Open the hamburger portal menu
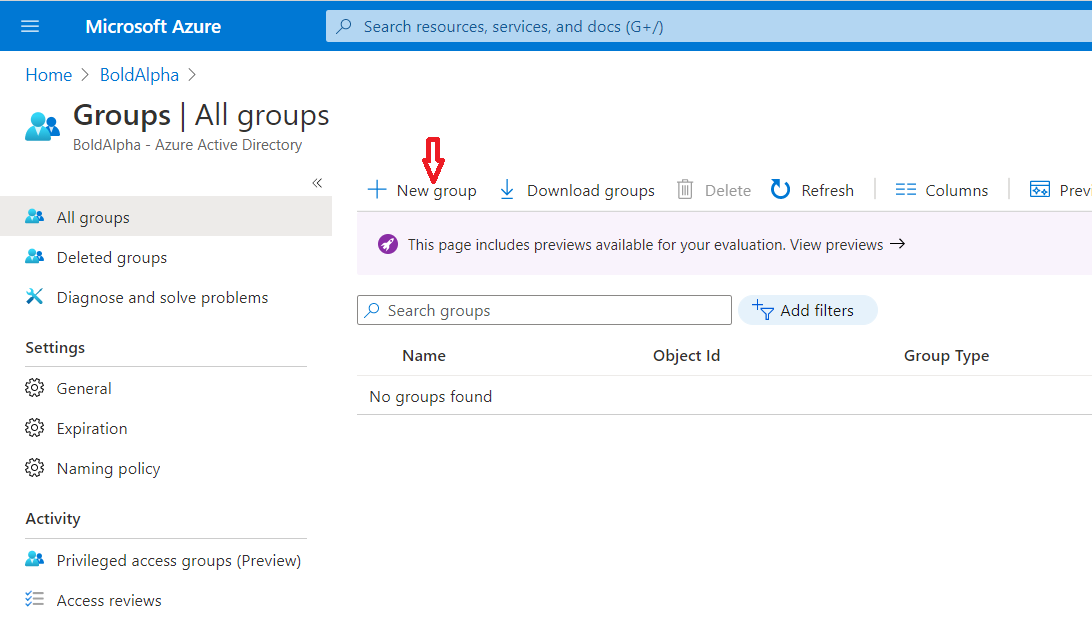Screen dimensions: 1092x627 coord(30,26)
